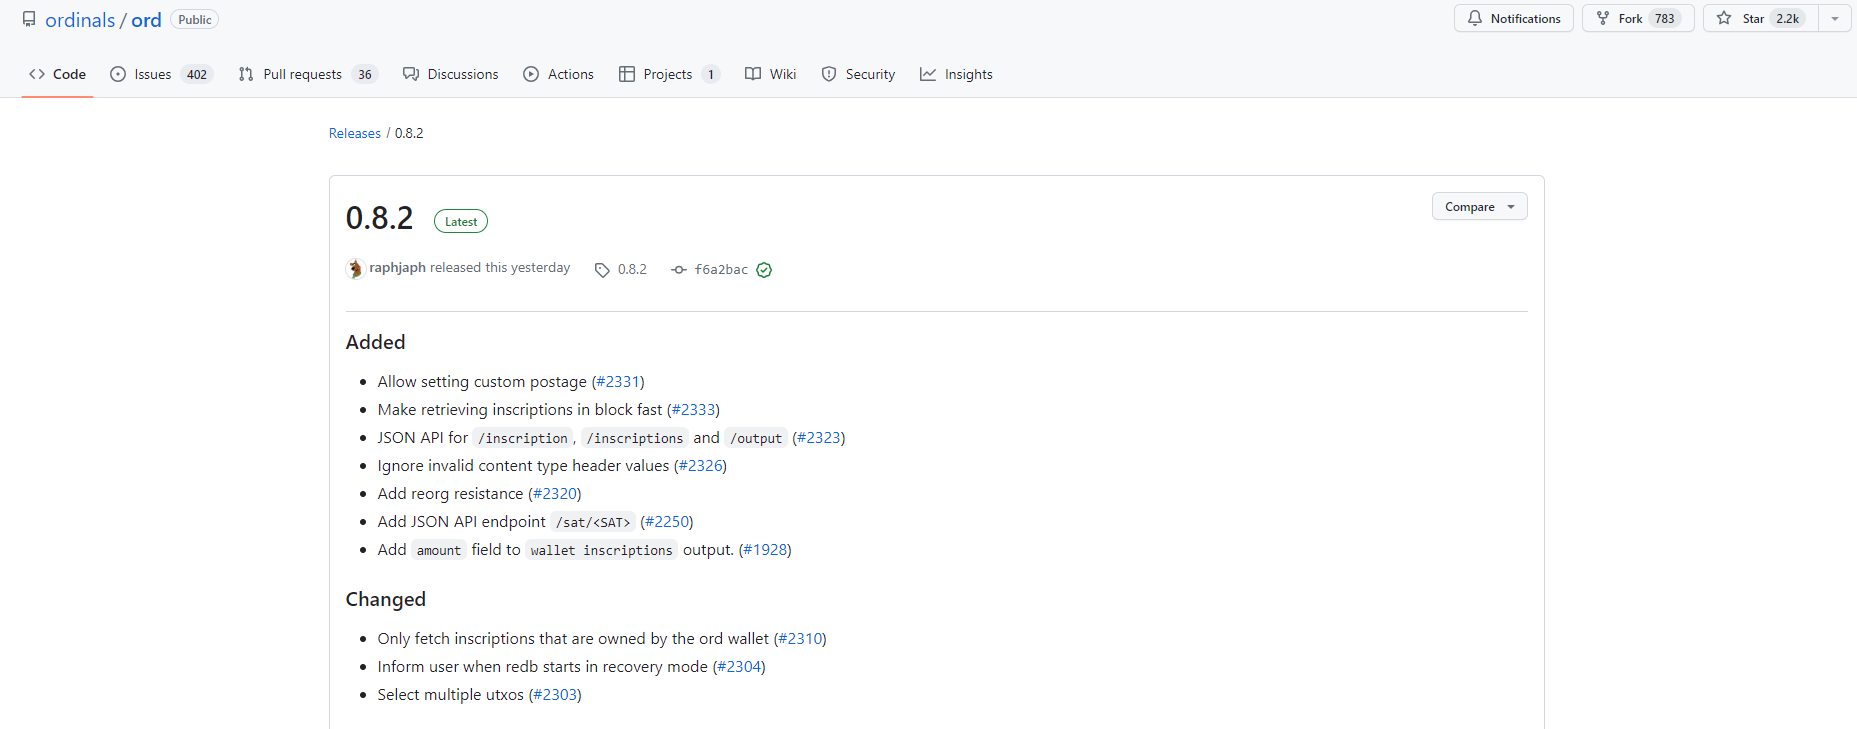
Task: Open the Compare dropdown
Action: point(1480,206)
